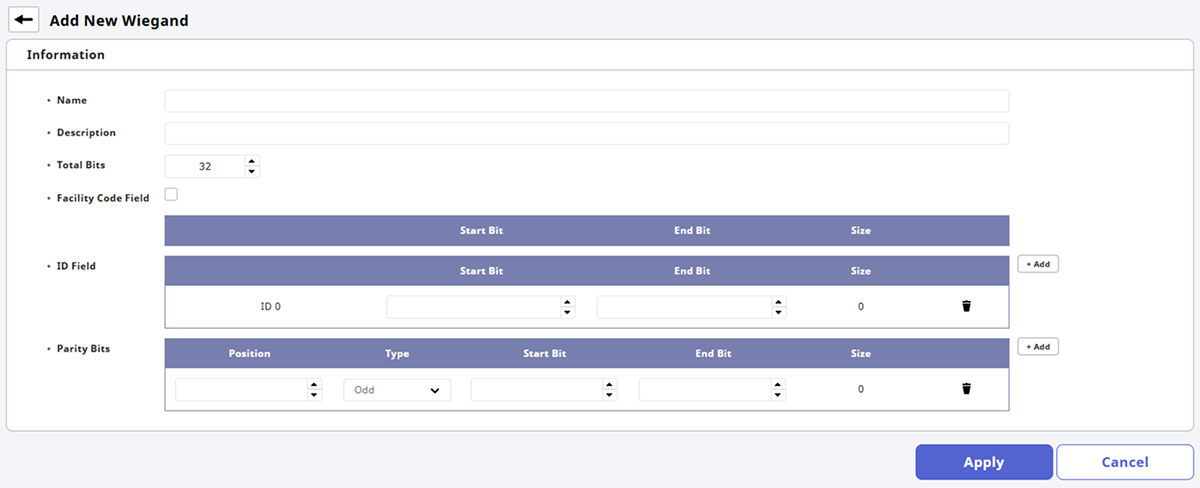Increment parity Start Bit value

(x=610, y=384)
